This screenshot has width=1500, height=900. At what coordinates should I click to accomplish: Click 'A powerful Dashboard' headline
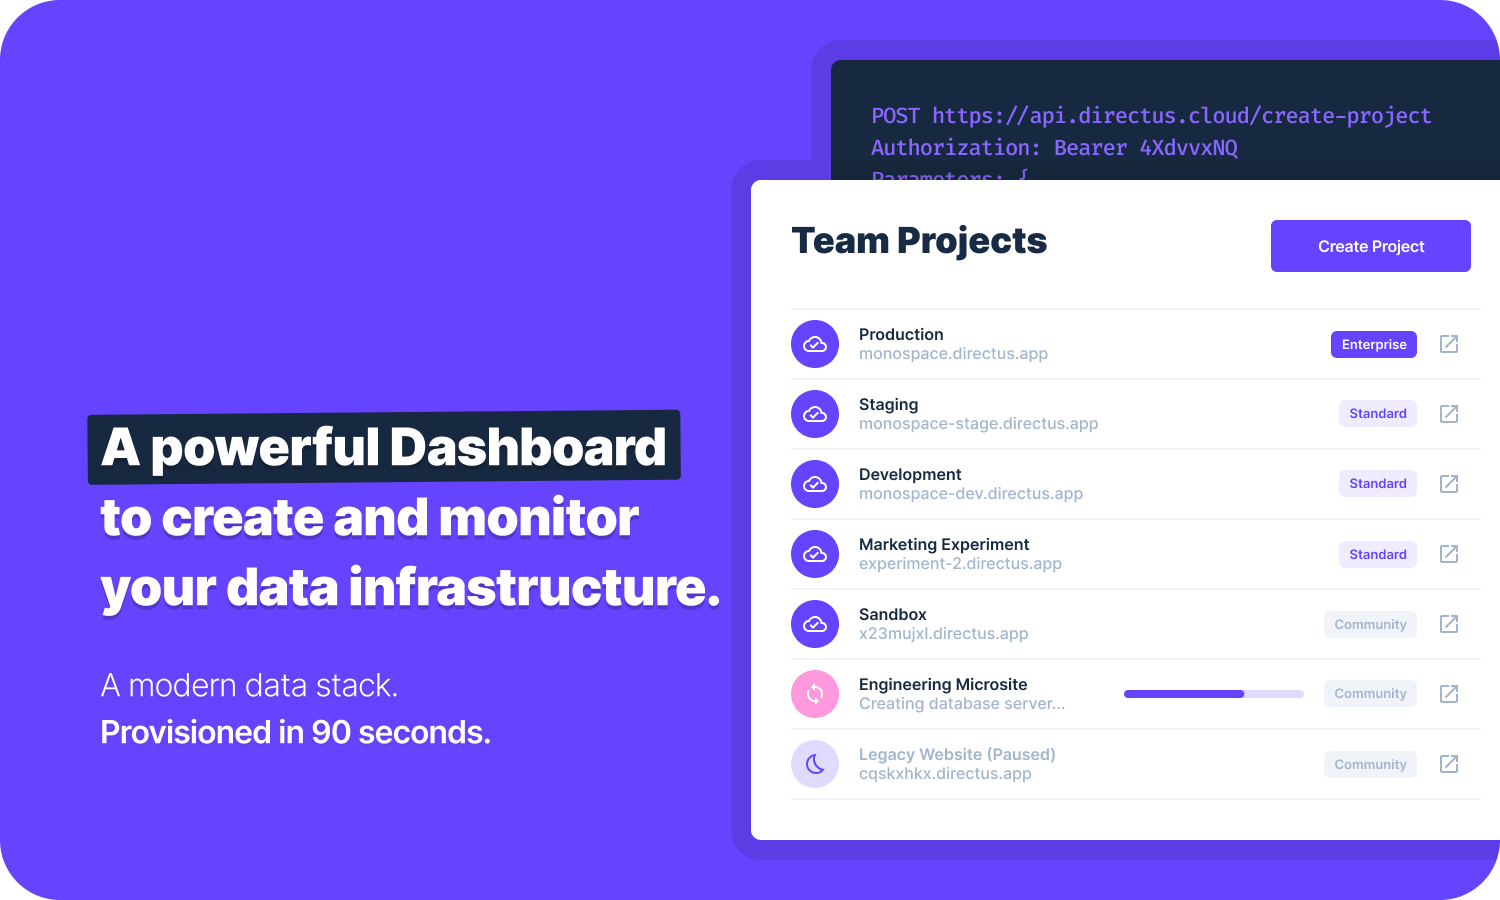[x=384, y=447]
